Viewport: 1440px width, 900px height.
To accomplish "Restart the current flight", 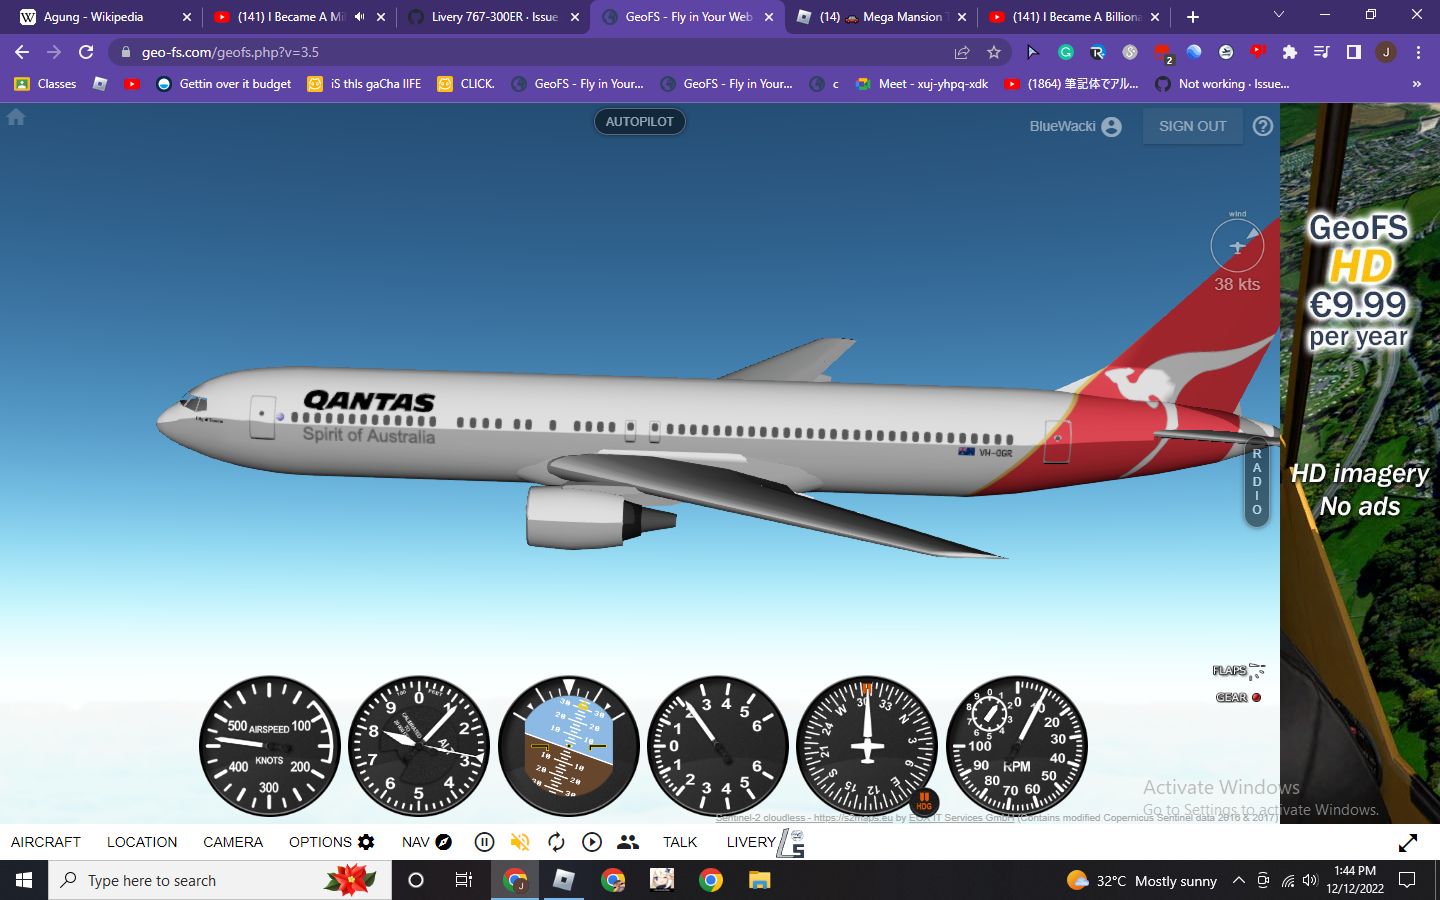I will point(556,842).
